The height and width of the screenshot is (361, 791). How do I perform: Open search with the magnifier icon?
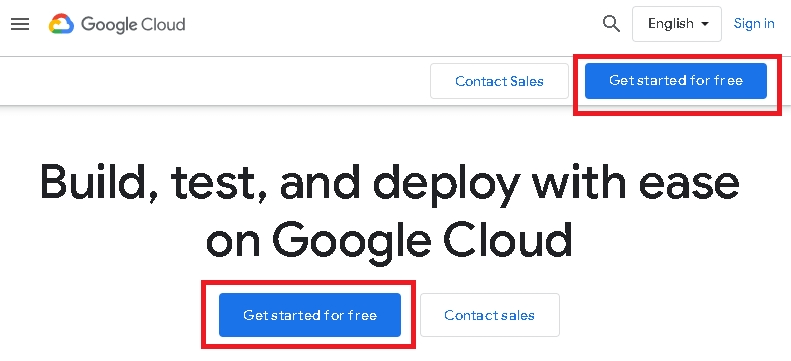click(x=611, y=24)
